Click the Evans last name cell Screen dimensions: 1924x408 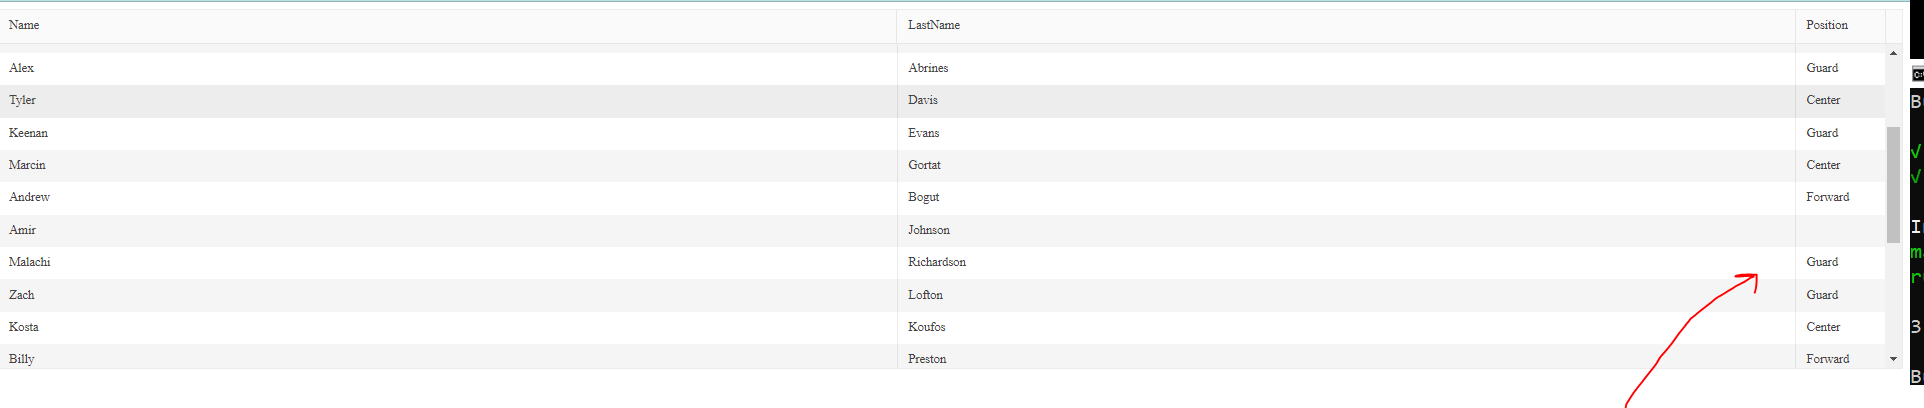point(1346,133)
